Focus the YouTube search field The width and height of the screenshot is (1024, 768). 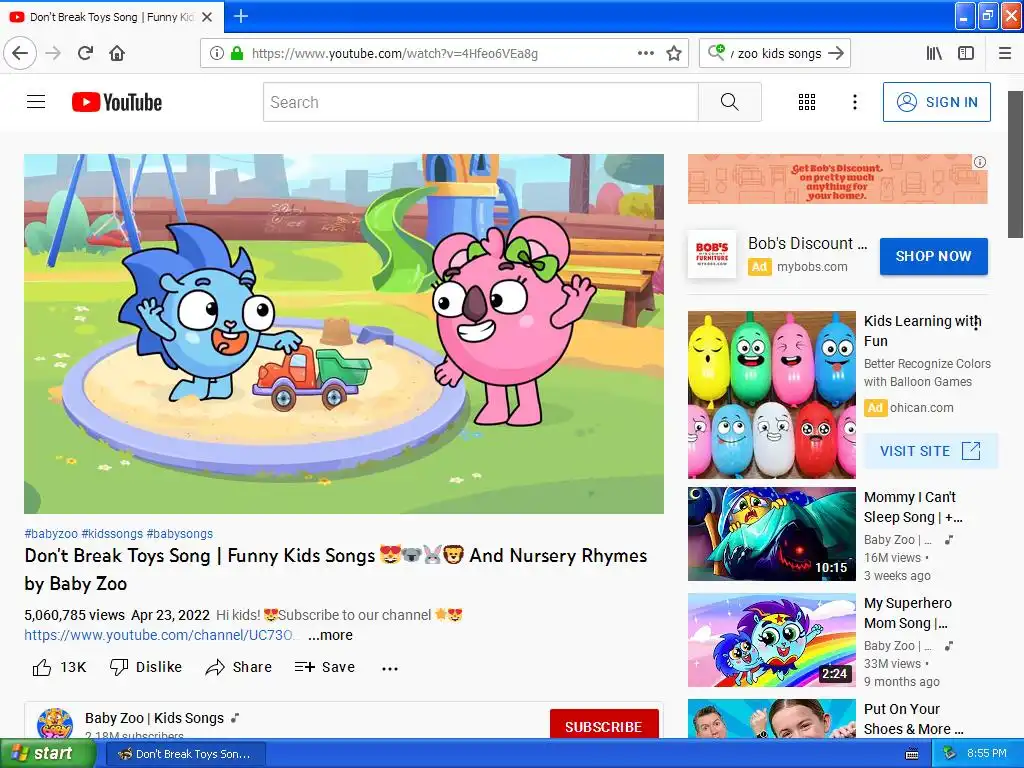pyautogui.click(x=481, y=102)
